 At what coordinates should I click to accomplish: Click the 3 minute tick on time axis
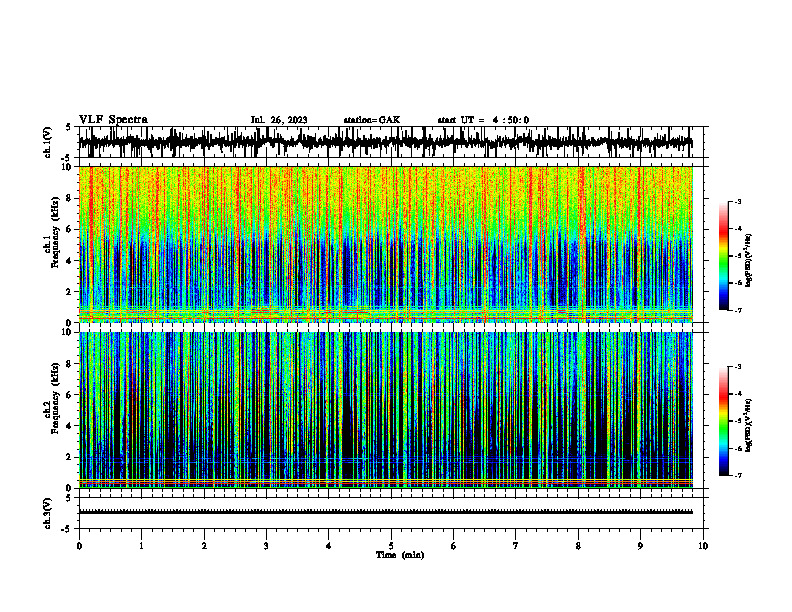(266, 546)
